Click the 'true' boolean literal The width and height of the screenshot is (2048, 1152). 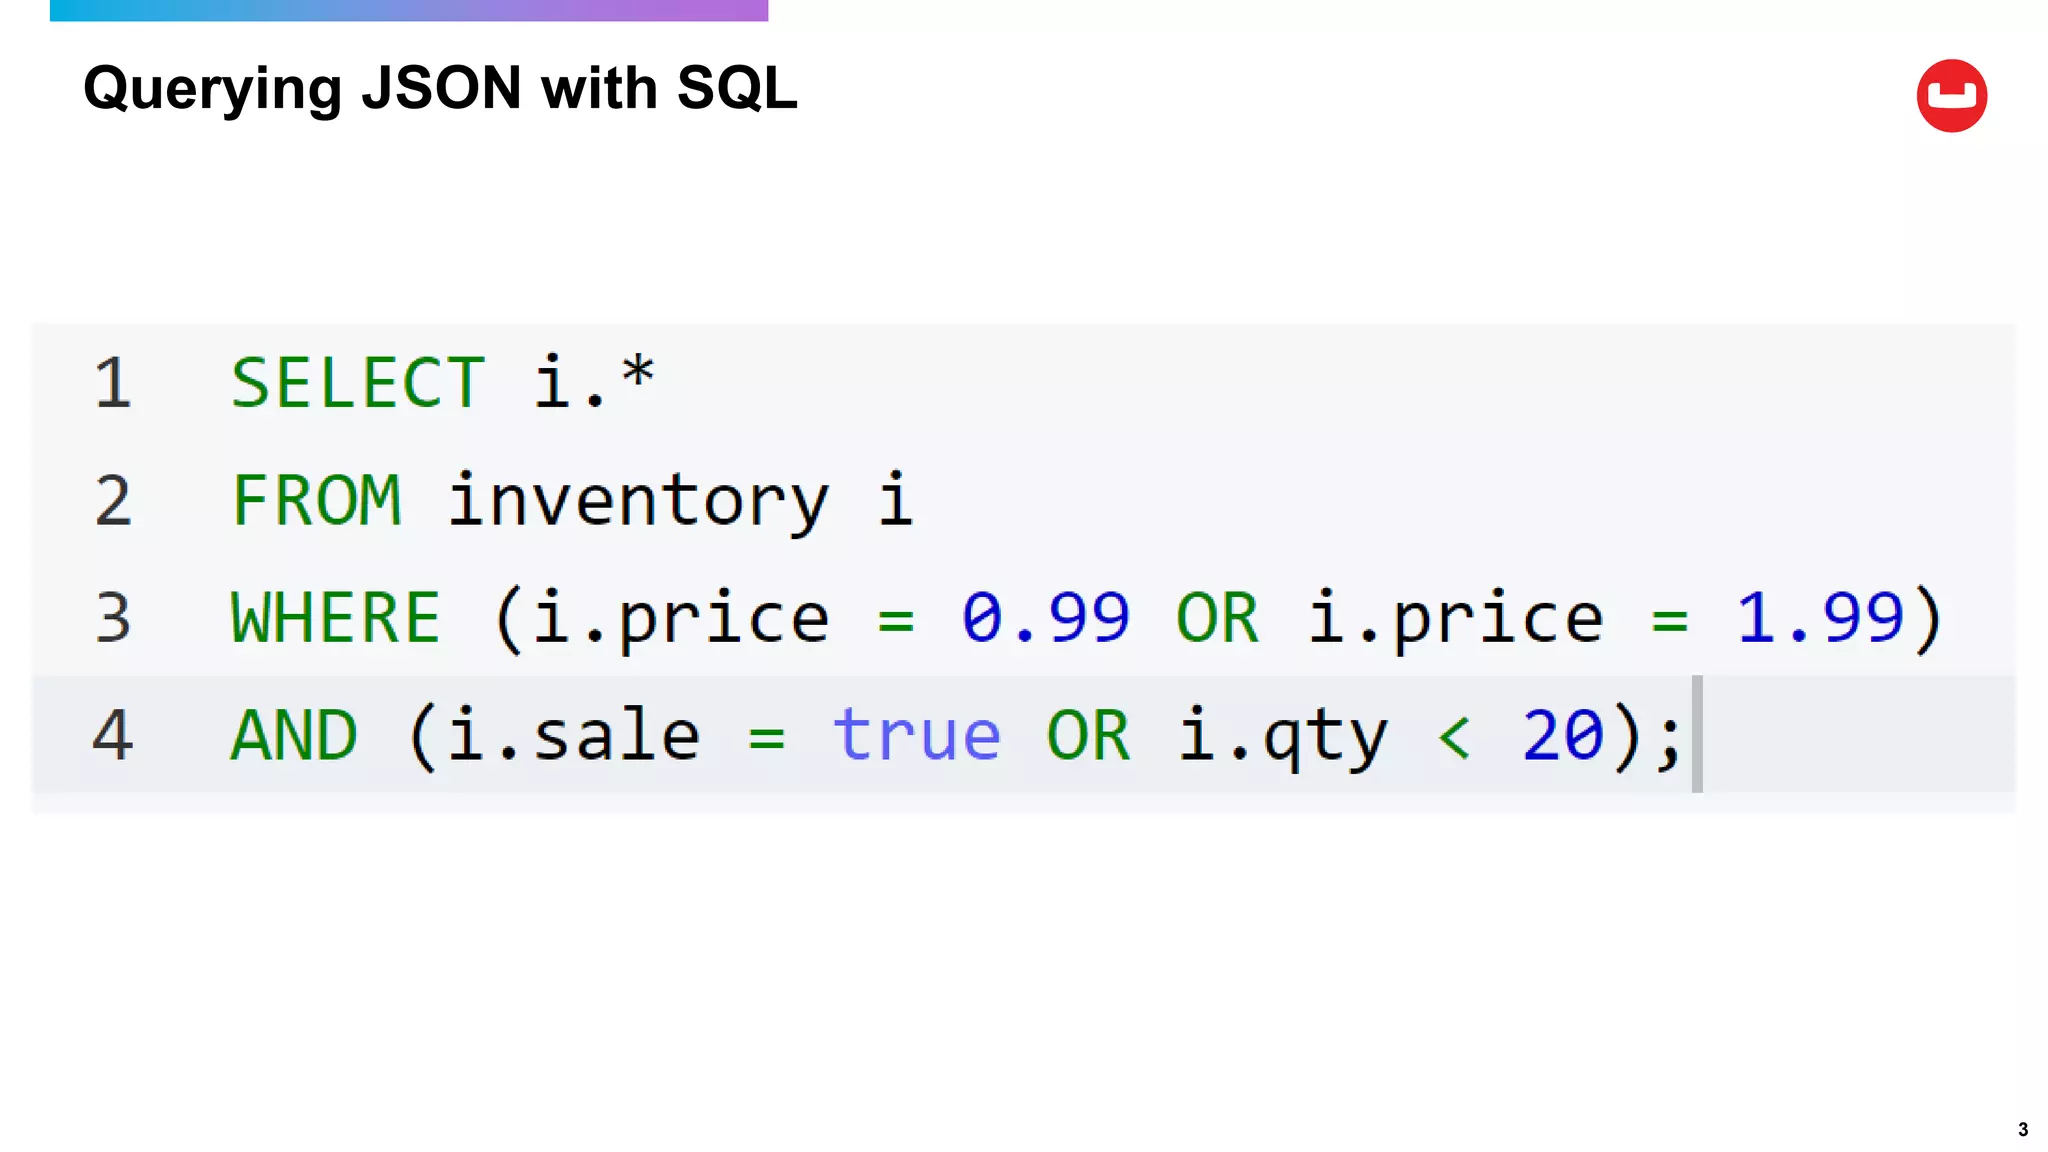pyautogui.click(x=916, y=734)
